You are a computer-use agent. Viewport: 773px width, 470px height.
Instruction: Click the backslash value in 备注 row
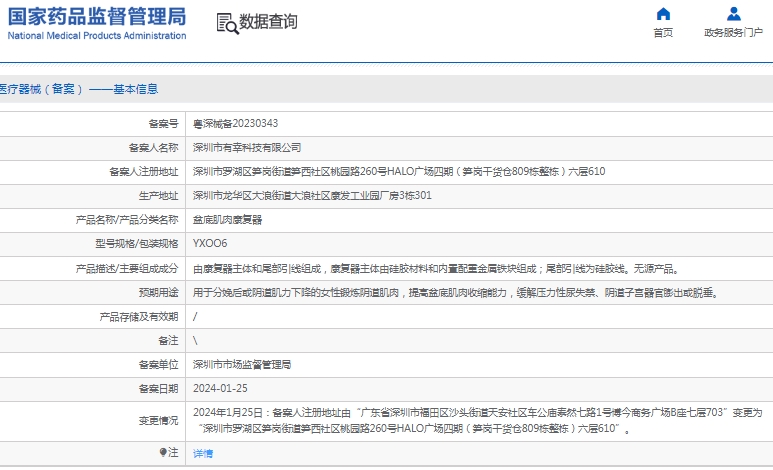[195, 340]
